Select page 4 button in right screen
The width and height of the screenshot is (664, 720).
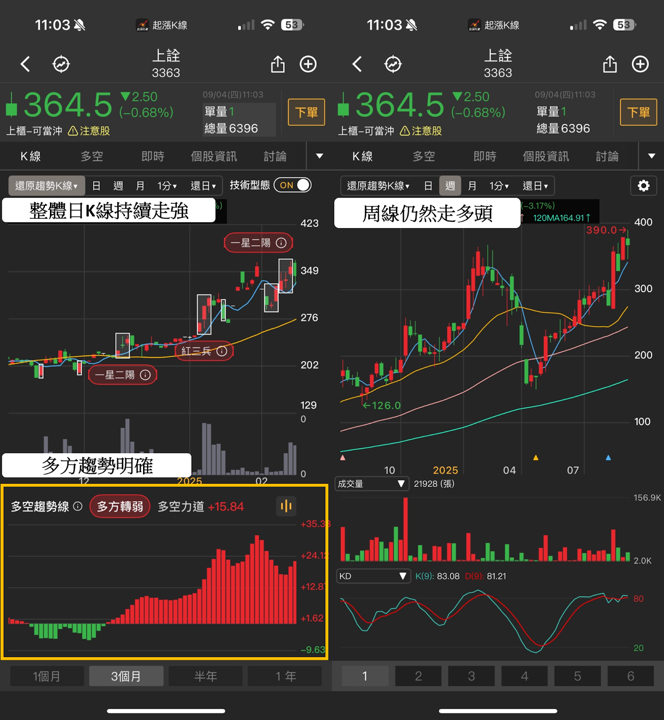[524, 676]
